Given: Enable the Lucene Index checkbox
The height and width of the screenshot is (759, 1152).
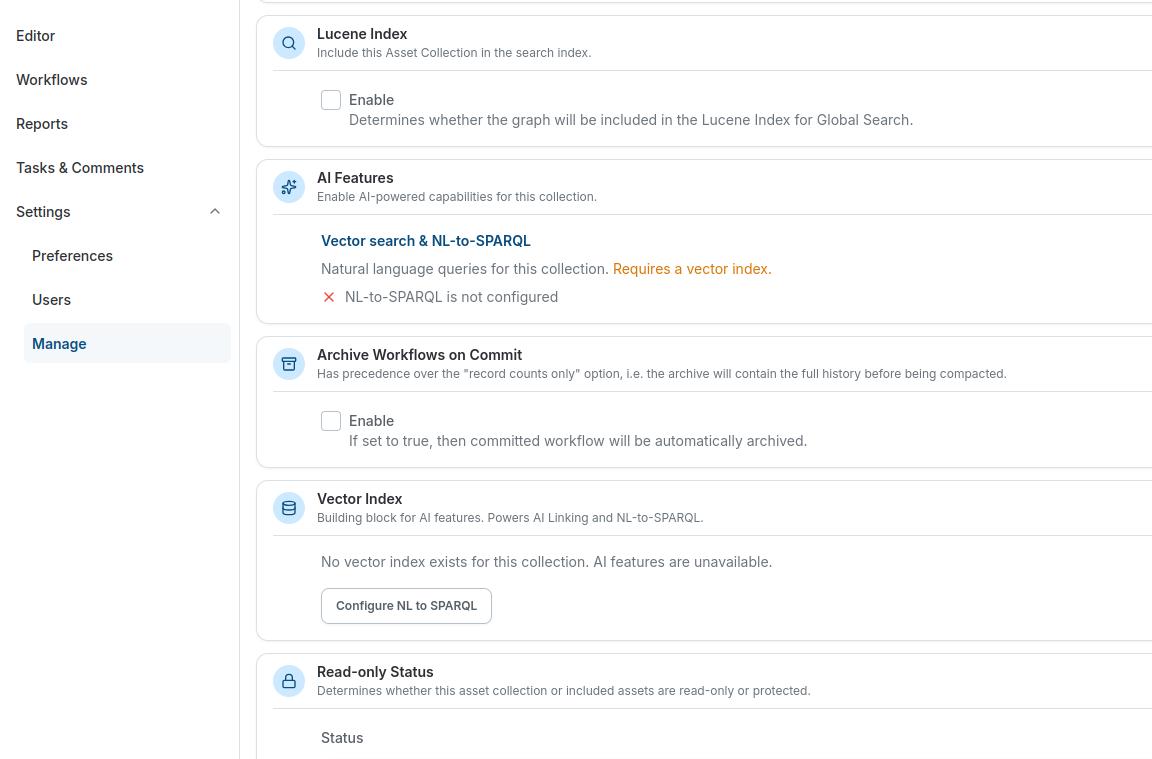Looking at the screenshot, I should [x=331, y=100].
